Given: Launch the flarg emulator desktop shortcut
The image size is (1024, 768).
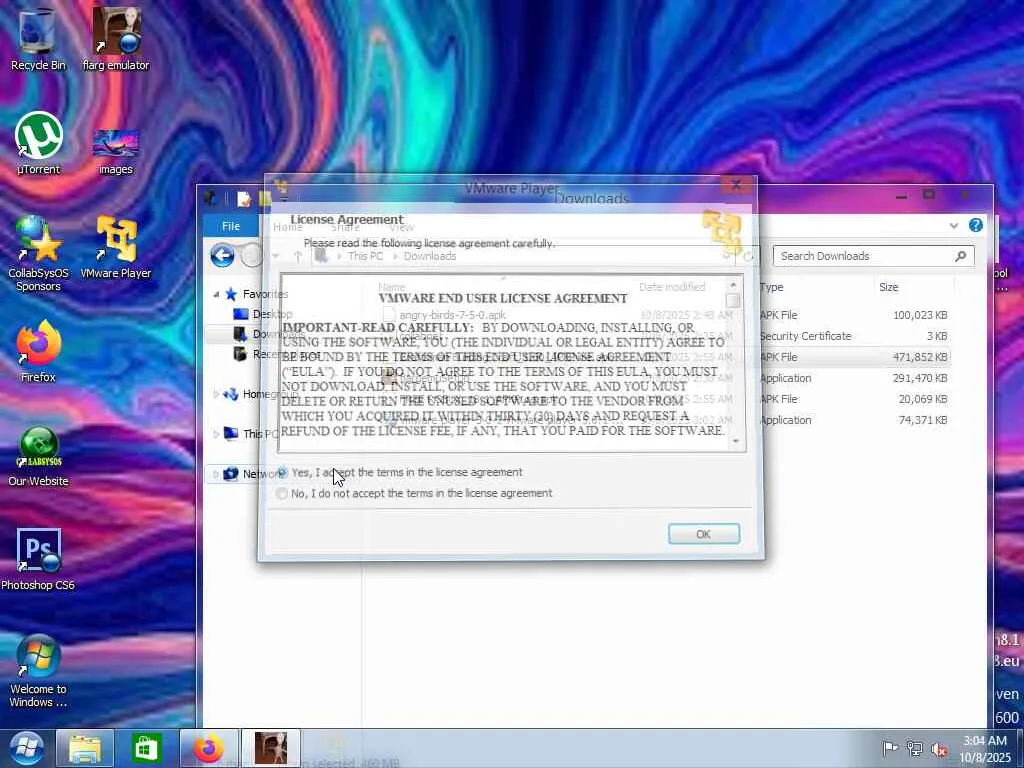Looking at the screenshot, I should click(x=116, y=38).
